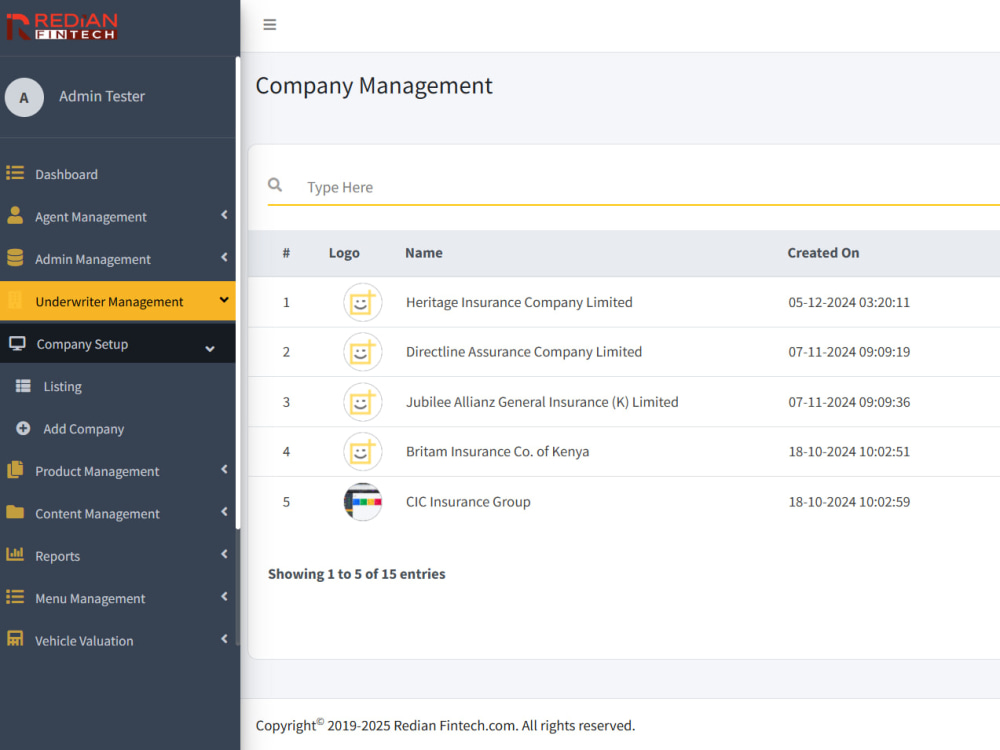This screenshot has width=1000, height=750.
Task: Click the Reports bar chart icon
Action: (x=15, y=554)
